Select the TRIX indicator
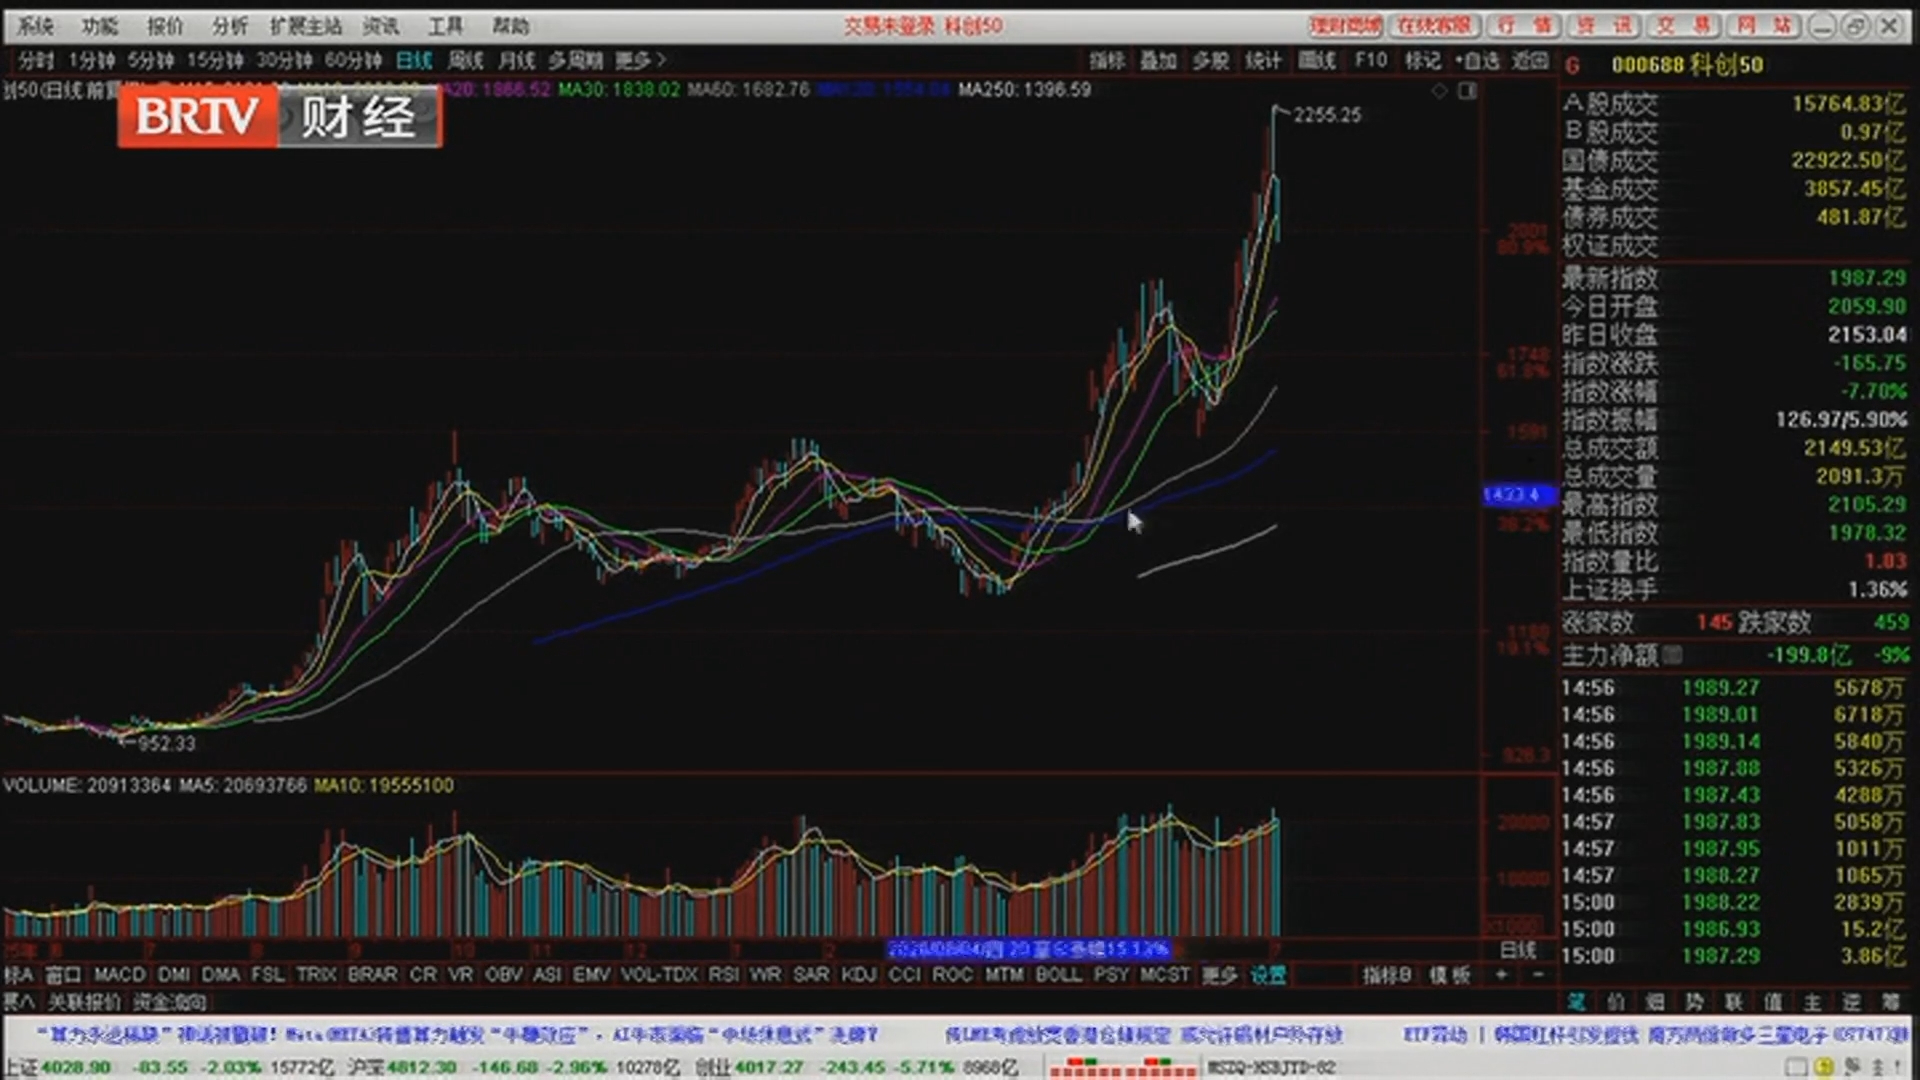This screenshot has width=1920, height=1080. pos(316,974)
